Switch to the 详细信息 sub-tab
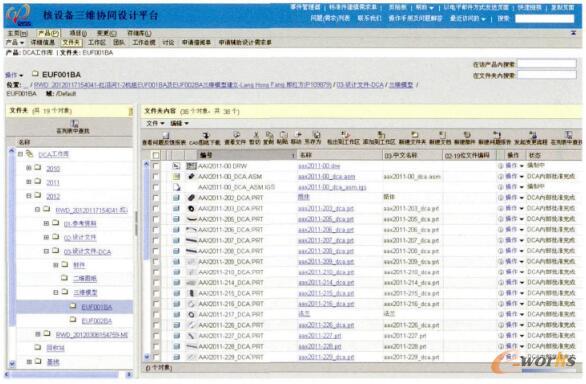Image resolution: width=586 pixels, height=384 pixels. click(43, 42)
